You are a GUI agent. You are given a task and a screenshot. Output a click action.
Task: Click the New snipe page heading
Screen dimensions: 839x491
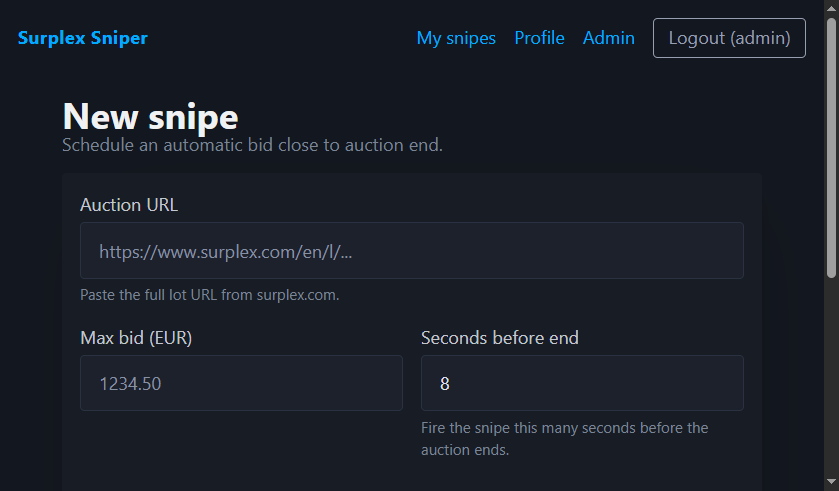coord(150,116)
